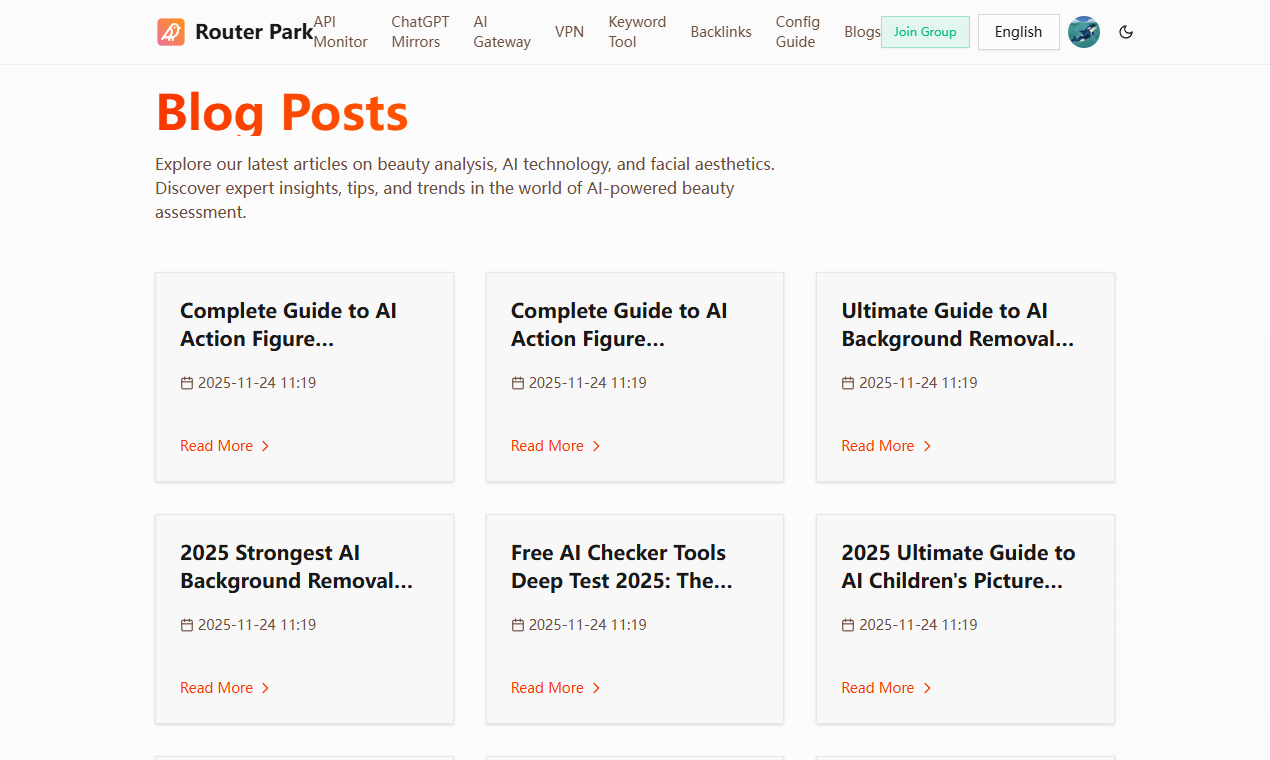1270x760 pixels.
Task: Open 'Ultimate Guide to AI Background Removal' title
Action: [x=958, y=325]
